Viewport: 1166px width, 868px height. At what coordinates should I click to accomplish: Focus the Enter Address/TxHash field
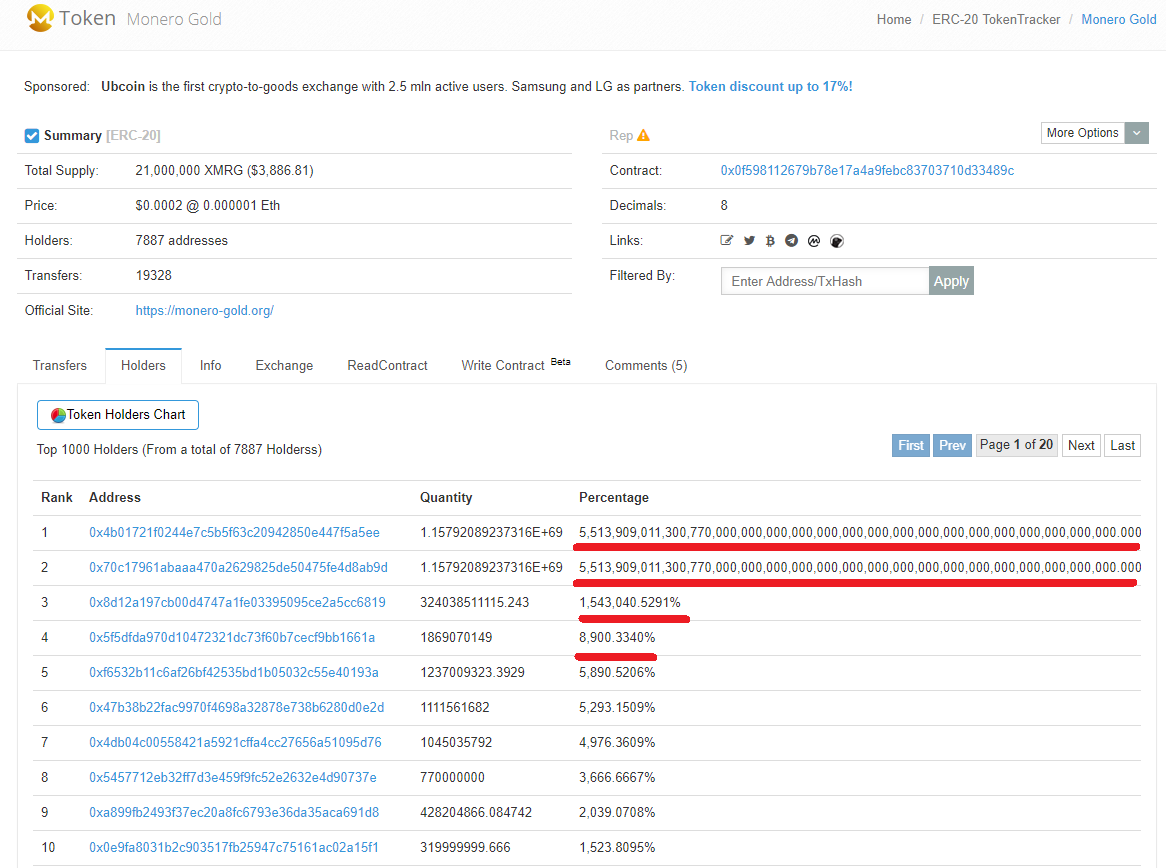(825, 281)
